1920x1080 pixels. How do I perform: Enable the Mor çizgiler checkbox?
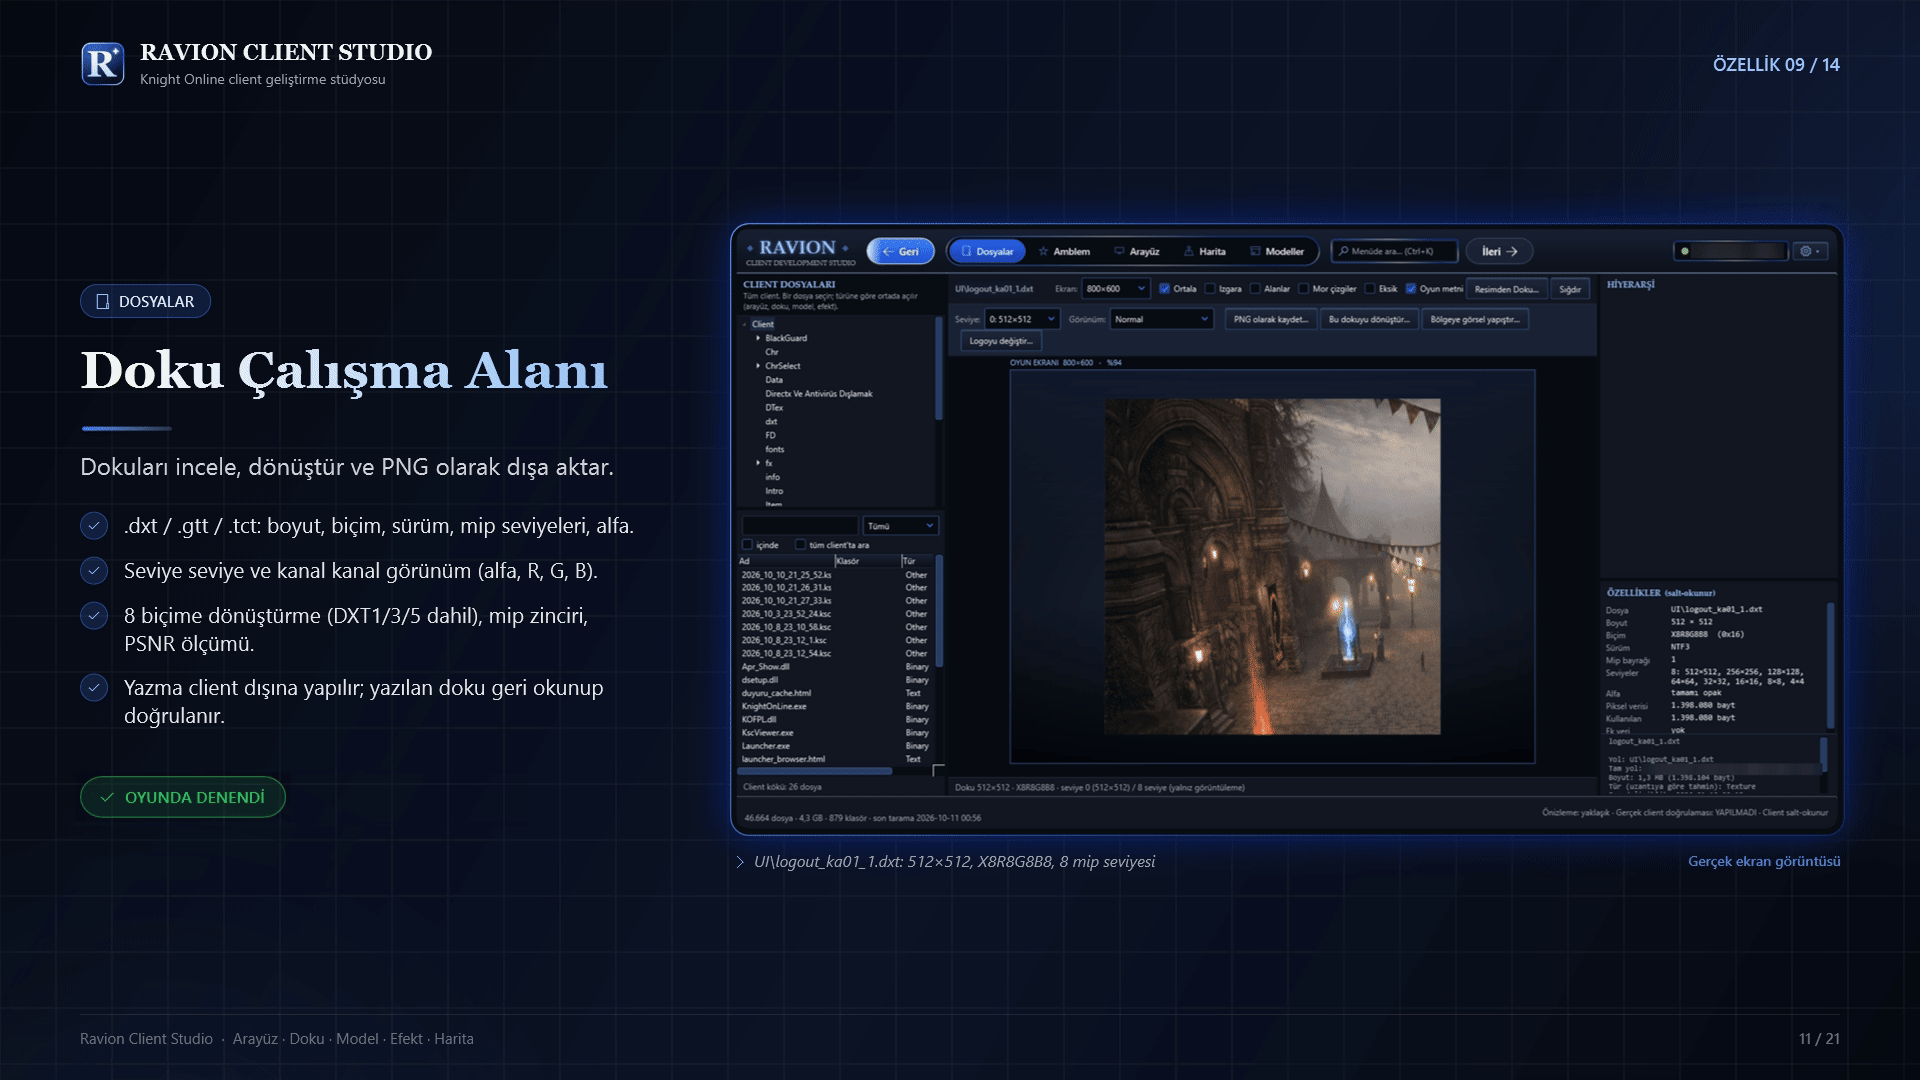point(1303,289)
